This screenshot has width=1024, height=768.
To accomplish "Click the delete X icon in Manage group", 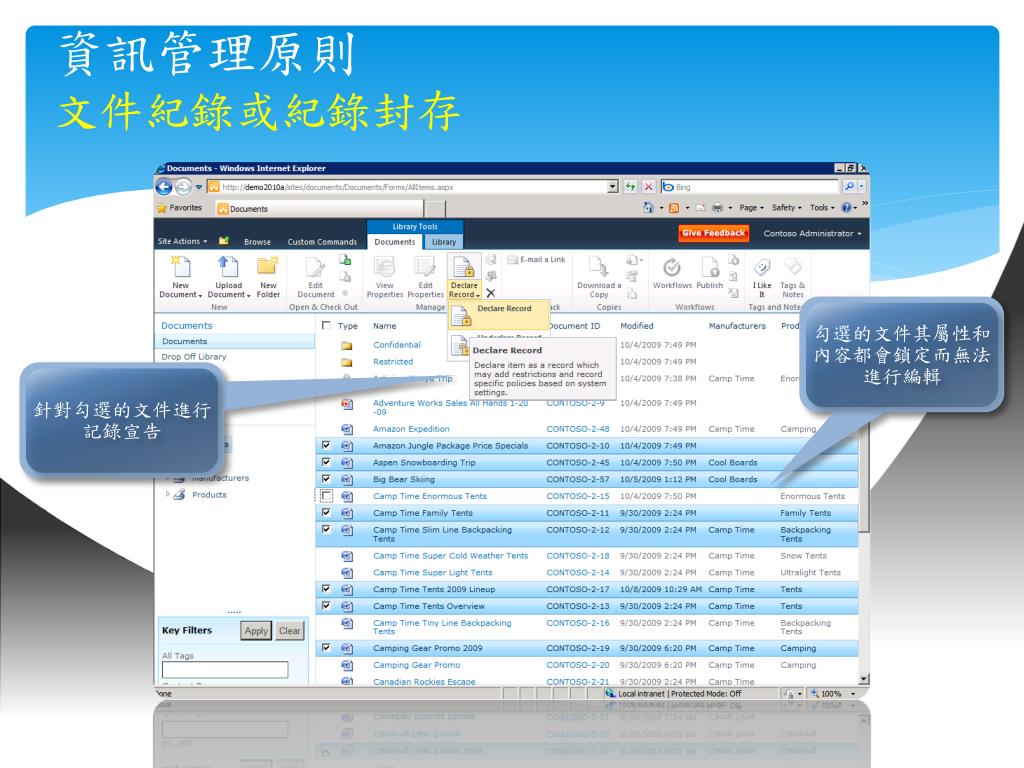I will tap(490, 293).
